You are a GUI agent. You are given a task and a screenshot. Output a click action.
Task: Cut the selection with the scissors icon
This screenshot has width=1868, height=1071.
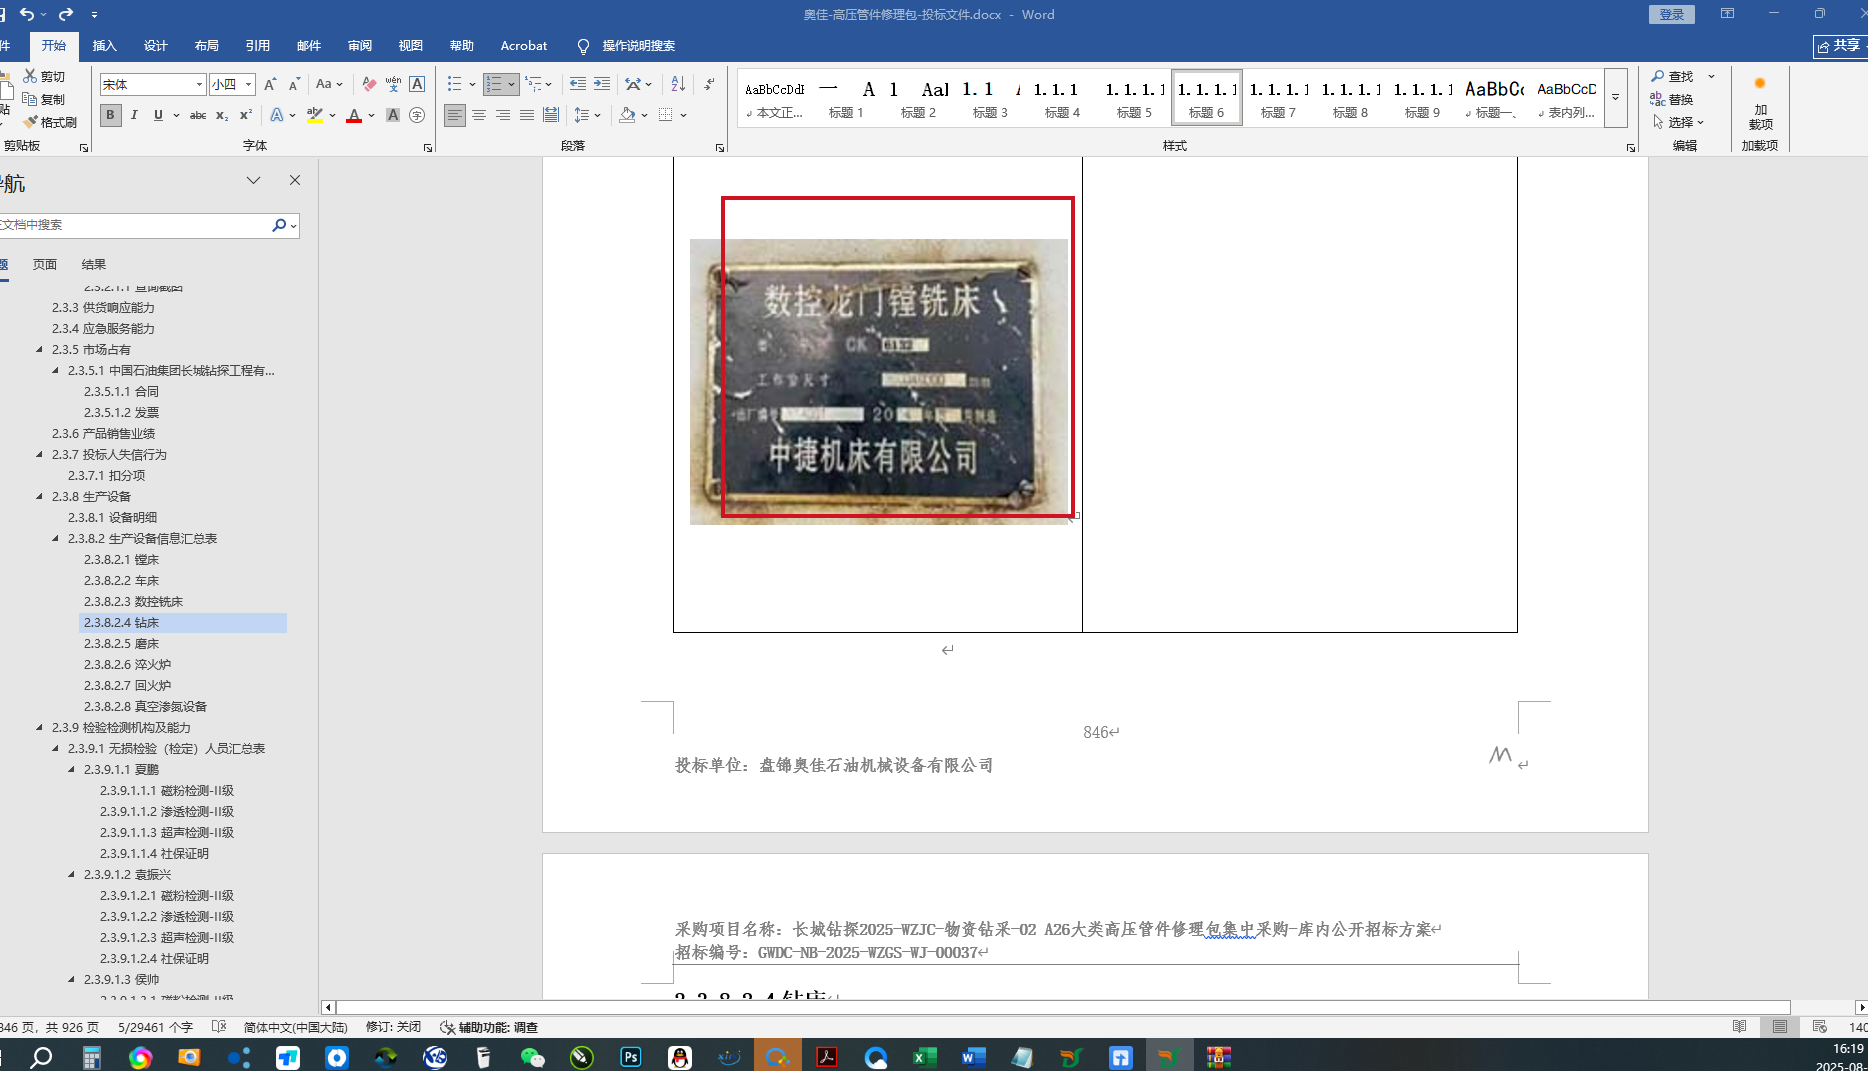pyautogui.click(x=31, y=76)
